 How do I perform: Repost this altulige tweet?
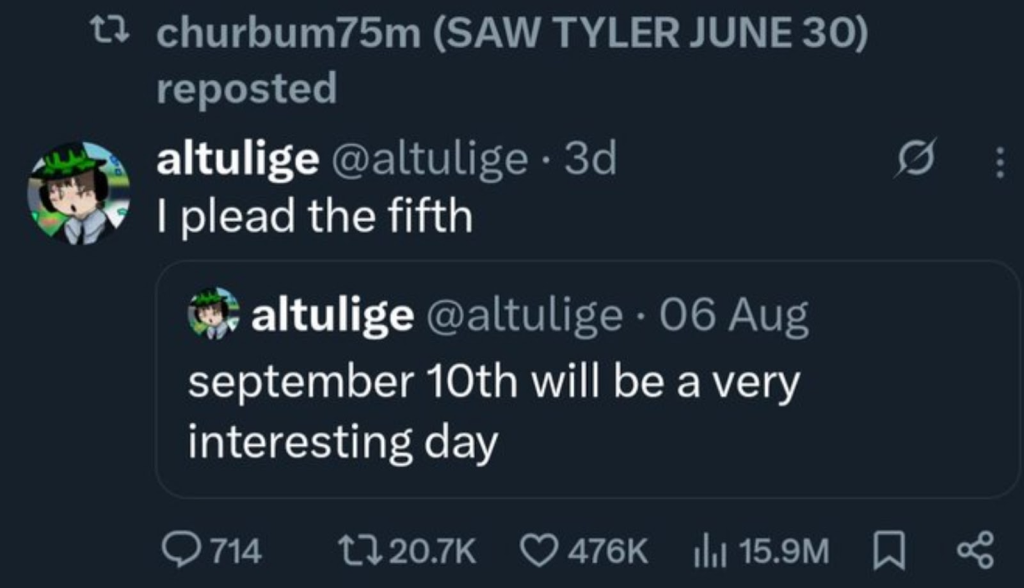coord(361,550)
